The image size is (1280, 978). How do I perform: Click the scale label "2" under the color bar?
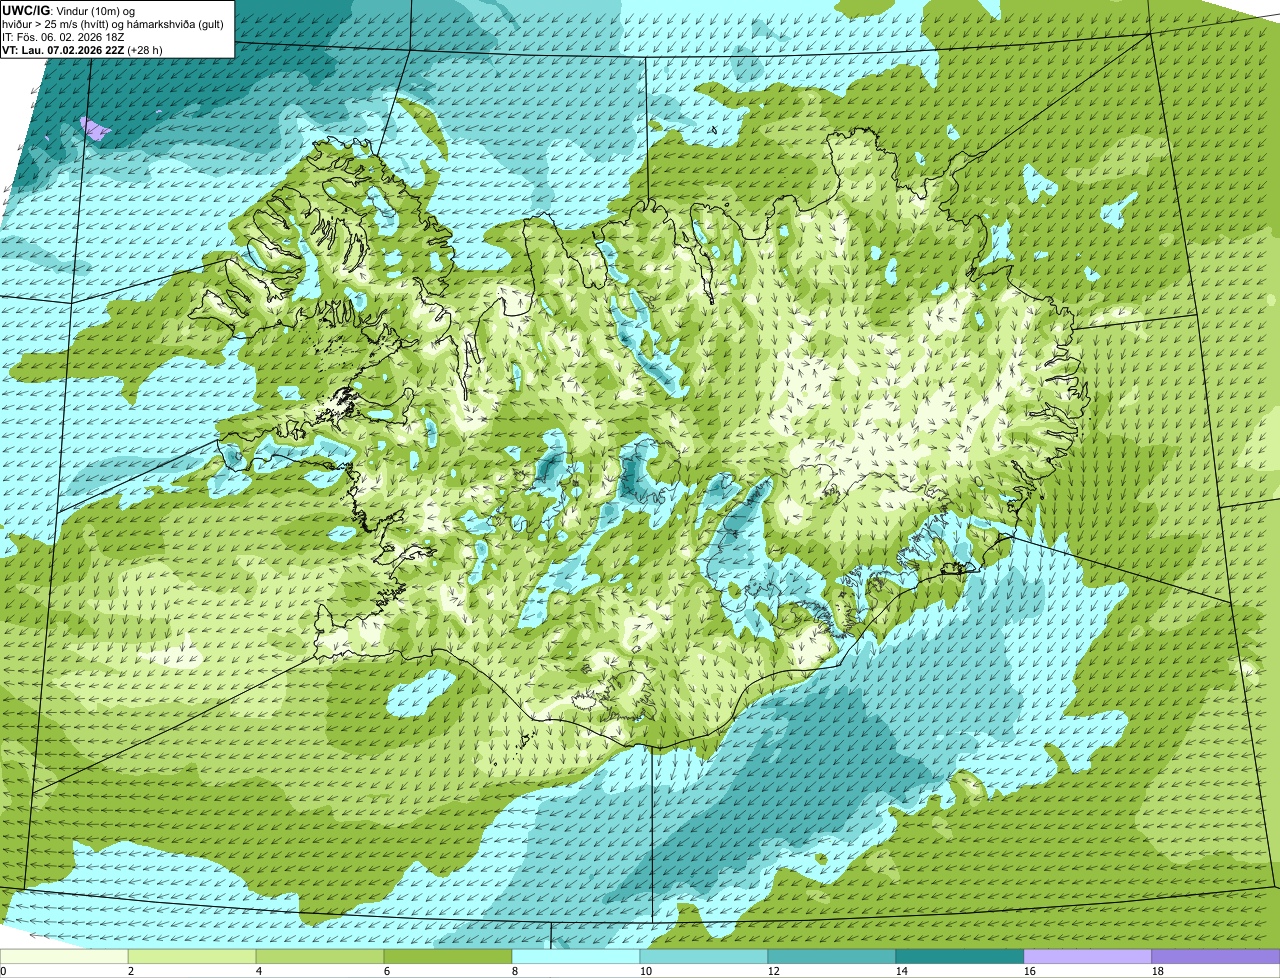coord(131,971)
